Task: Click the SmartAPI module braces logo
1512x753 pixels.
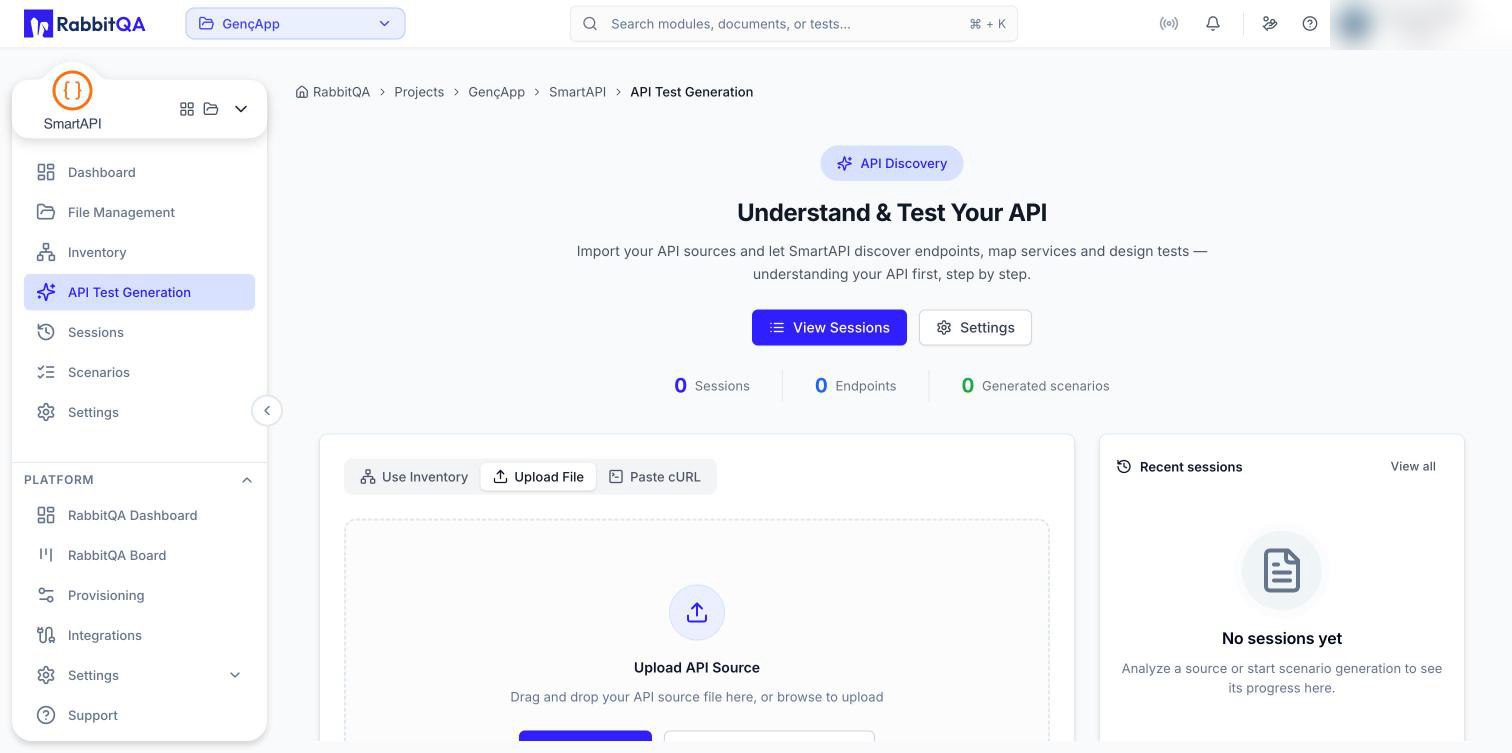Action: point(72,90)
